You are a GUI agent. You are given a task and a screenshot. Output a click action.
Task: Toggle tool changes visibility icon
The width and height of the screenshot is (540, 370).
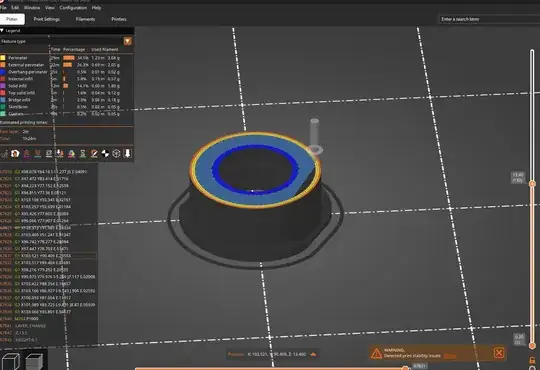coord(60,154)
